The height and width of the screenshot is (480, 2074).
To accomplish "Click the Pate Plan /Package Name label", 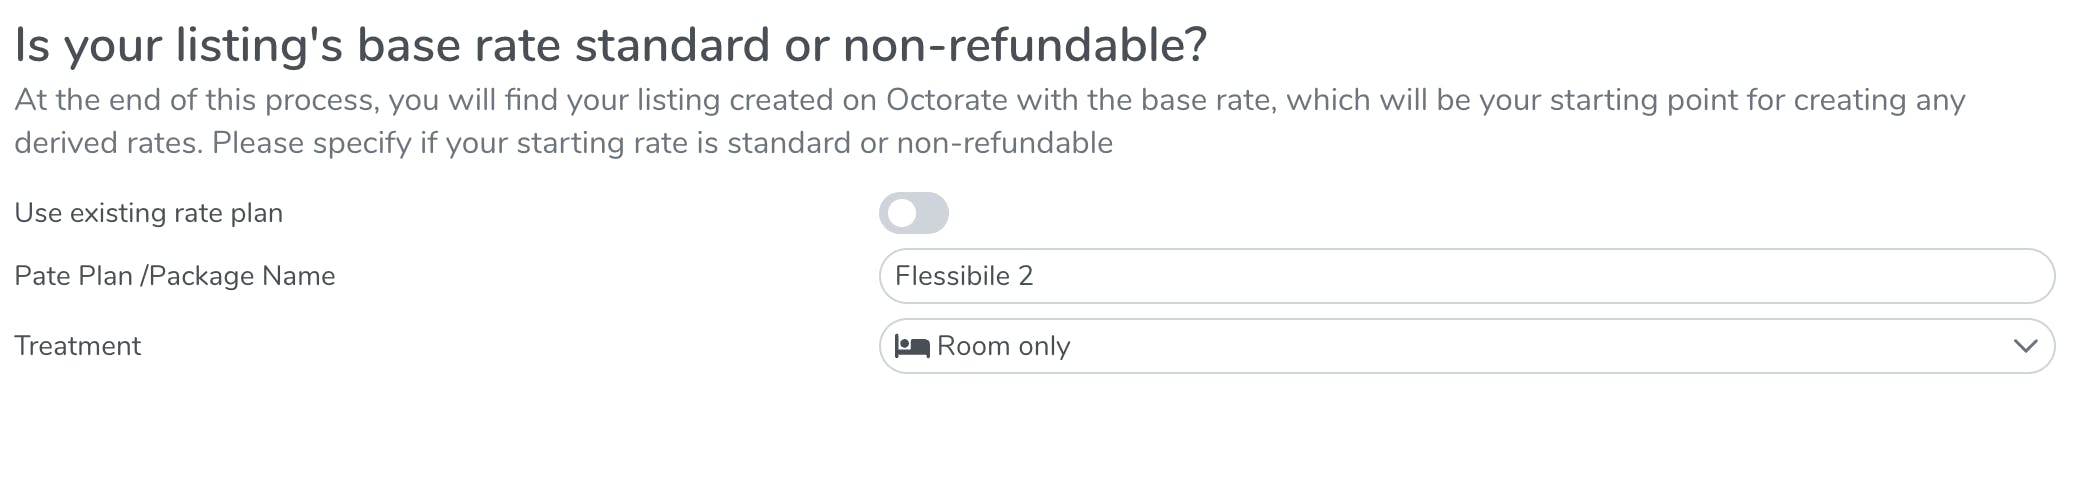I will (x=174, y=276).
